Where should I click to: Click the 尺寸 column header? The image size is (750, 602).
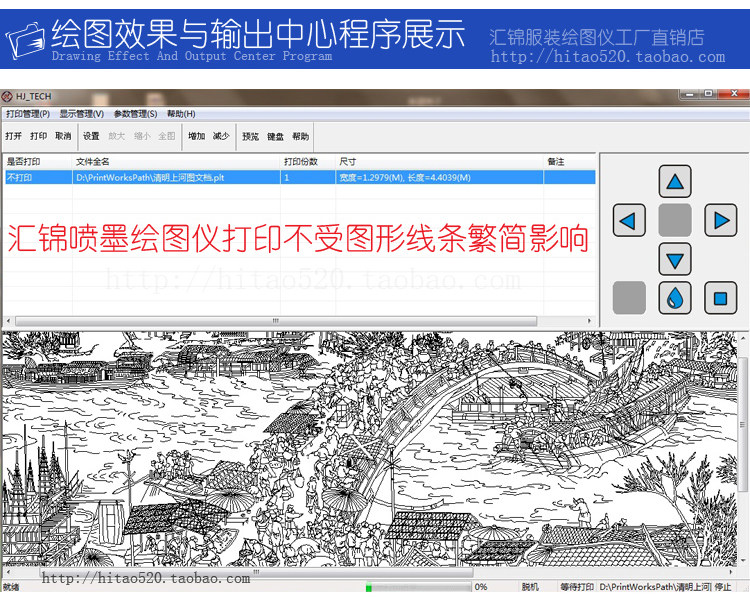pyautogui.click(x=440, y=162)
